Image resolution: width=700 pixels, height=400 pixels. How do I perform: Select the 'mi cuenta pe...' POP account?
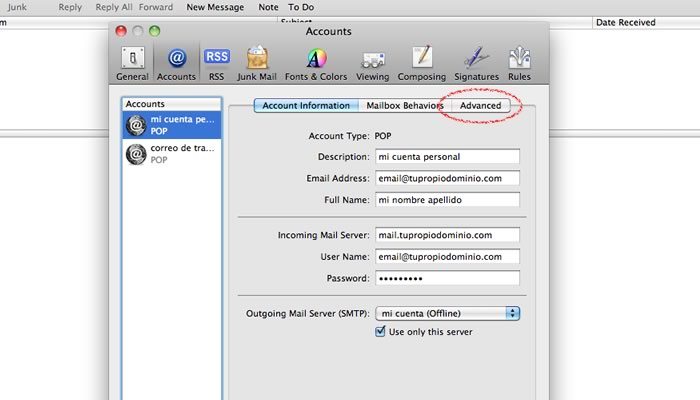(172, 125)
